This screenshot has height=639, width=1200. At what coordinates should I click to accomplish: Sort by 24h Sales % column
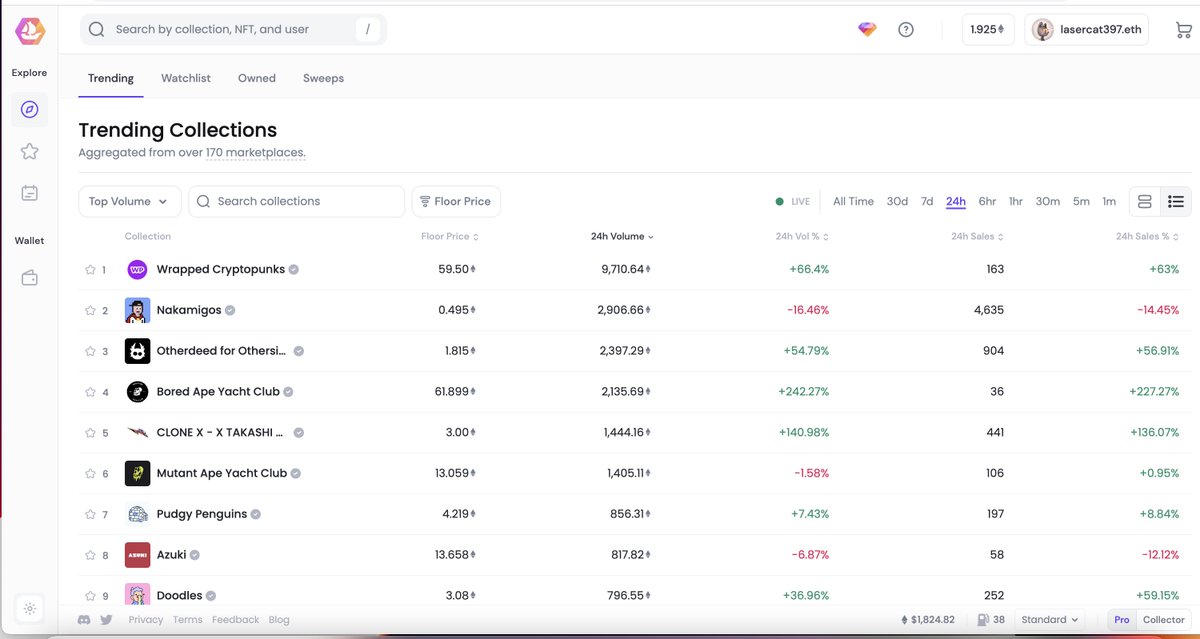click(x=1148, y=237)
